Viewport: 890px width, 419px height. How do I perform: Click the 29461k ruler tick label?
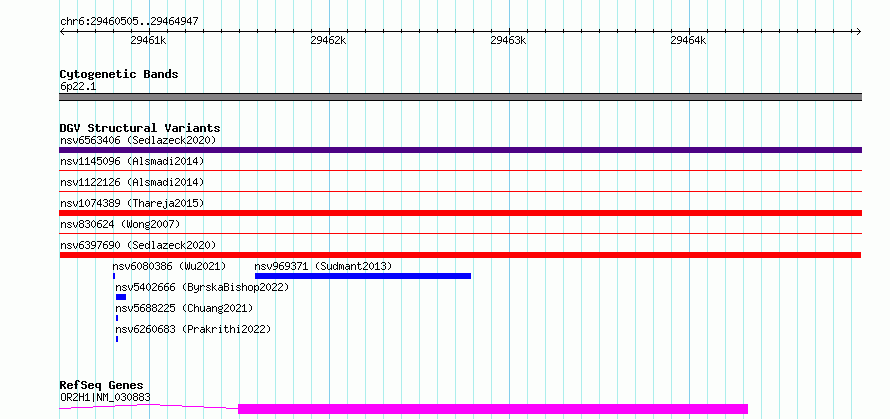(148, 40)
